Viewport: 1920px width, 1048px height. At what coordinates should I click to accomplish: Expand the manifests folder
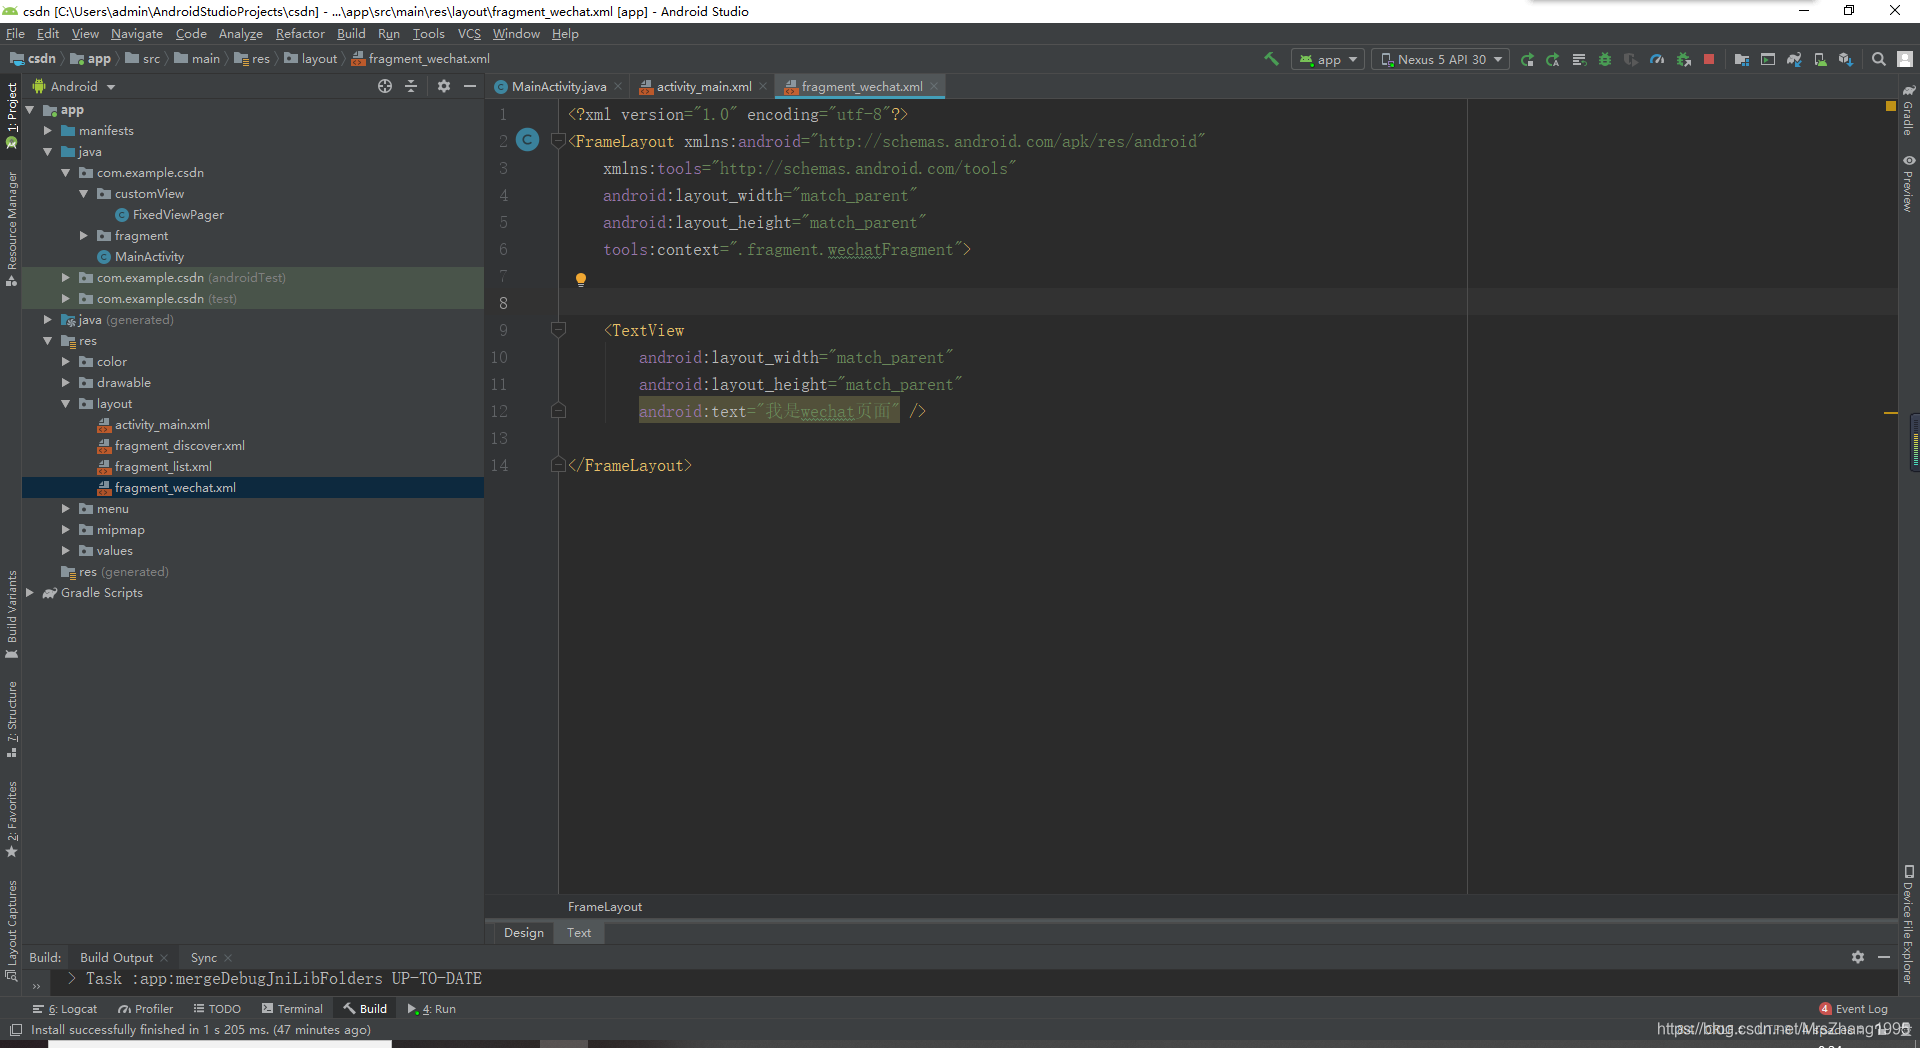point(48,131)
